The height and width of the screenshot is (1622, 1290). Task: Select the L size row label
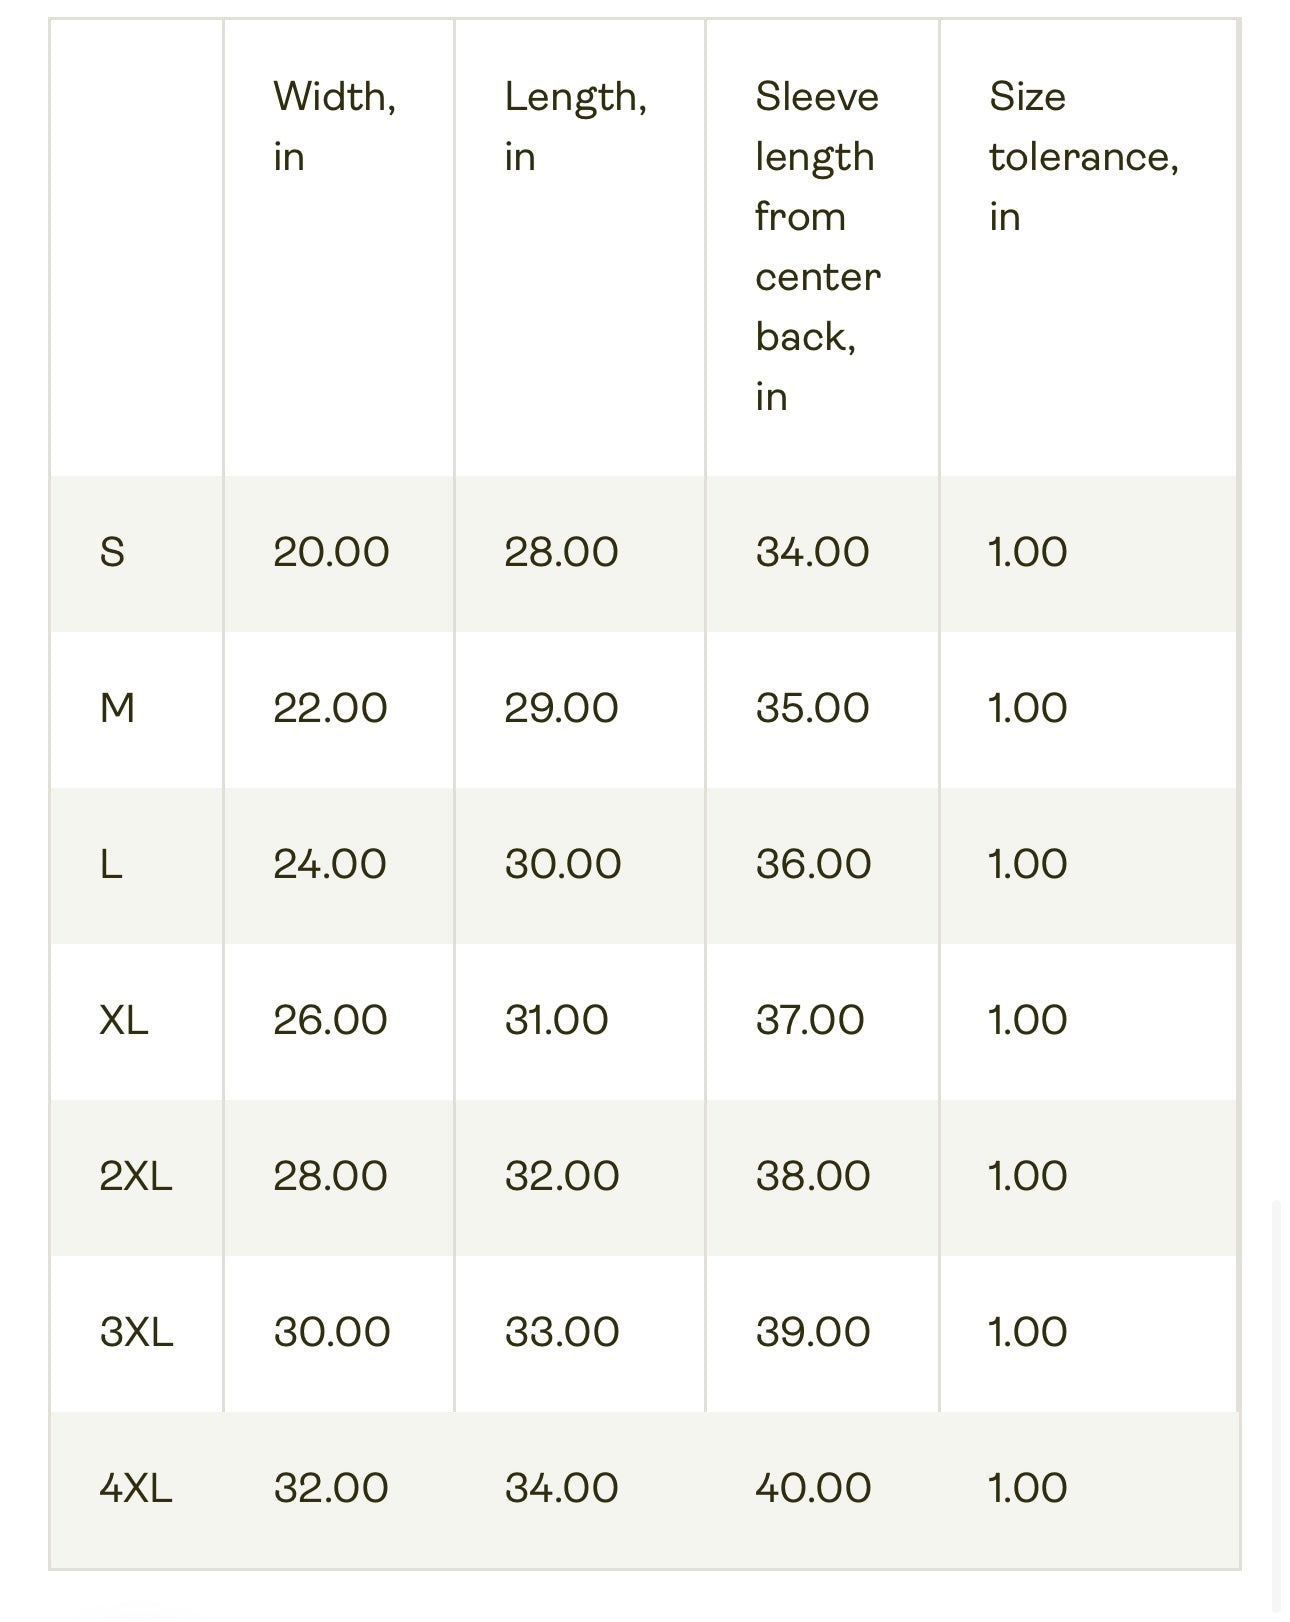111,864
